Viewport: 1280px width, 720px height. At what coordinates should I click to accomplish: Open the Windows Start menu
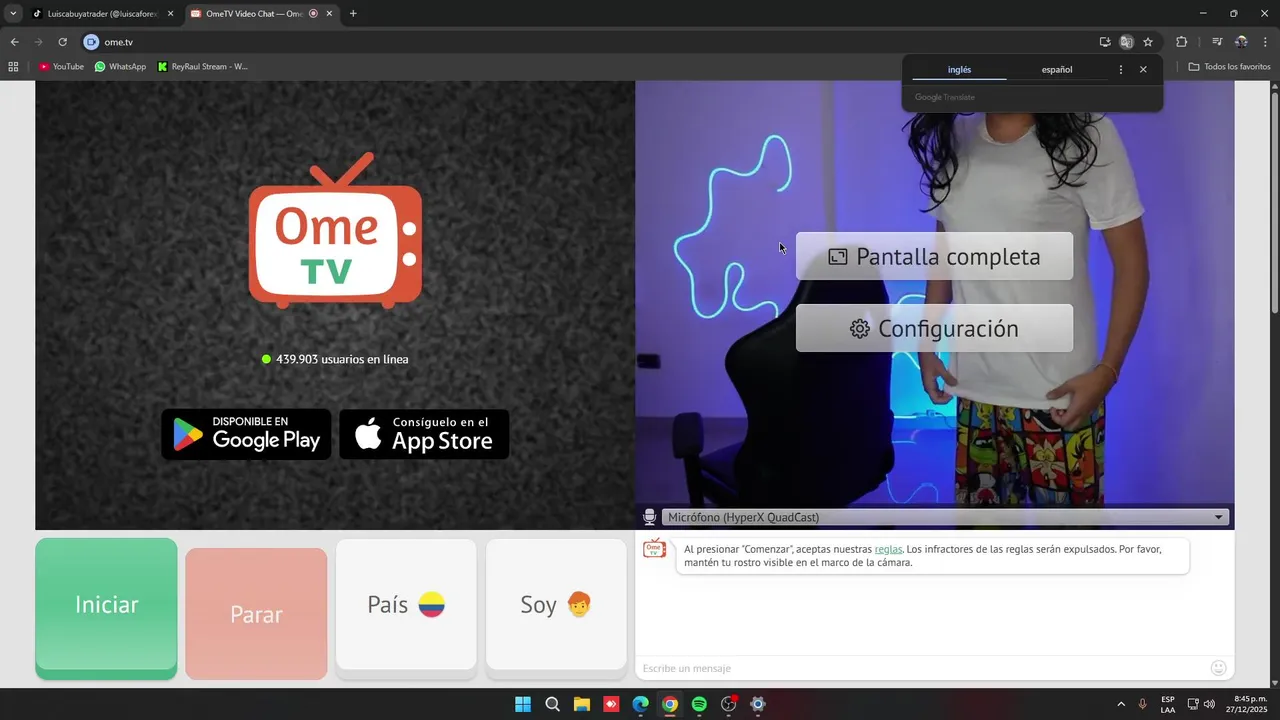523,704
